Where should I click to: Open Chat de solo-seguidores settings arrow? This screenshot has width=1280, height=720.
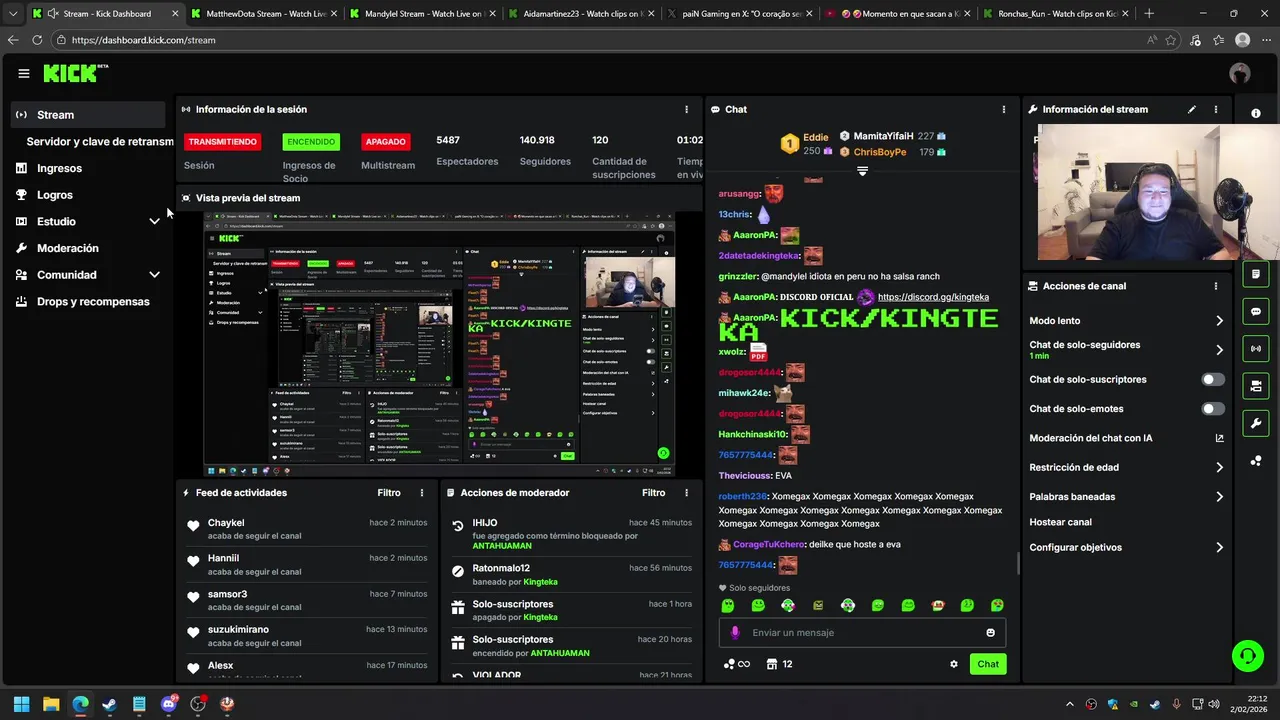(1219, 350)
